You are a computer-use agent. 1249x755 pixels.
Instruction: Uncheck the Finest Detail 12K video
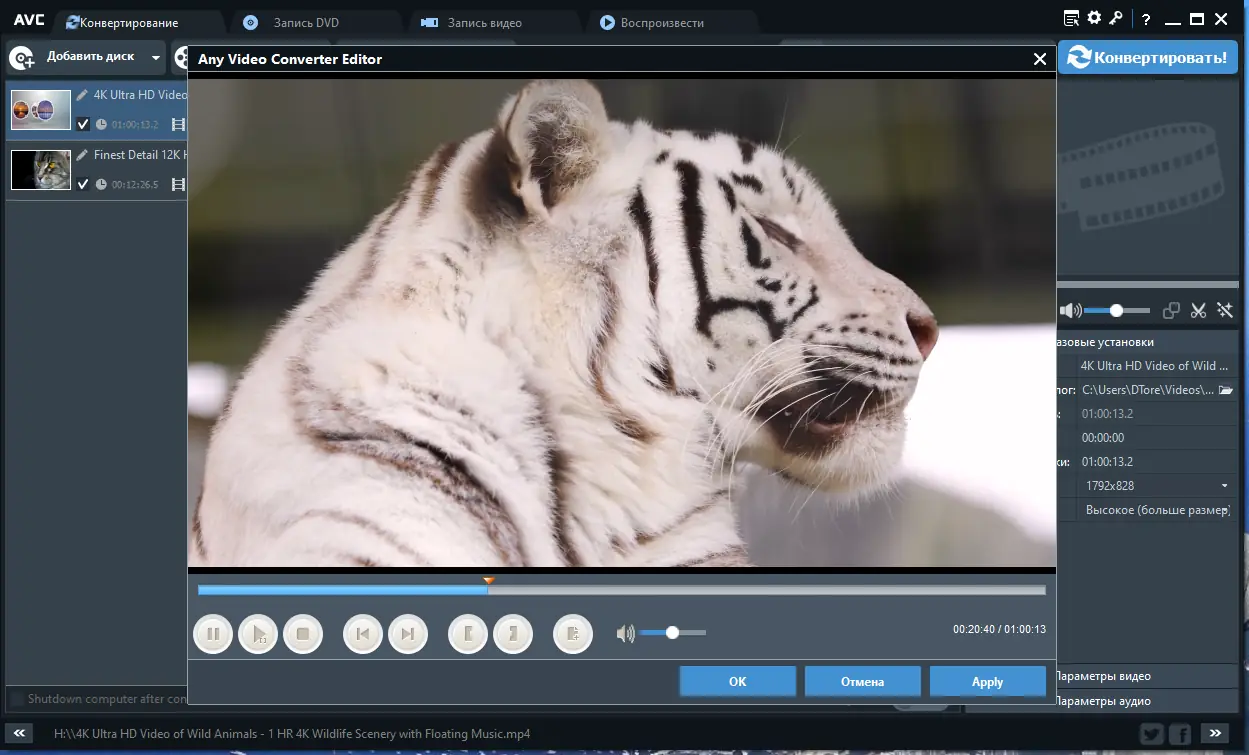point(83,184)
